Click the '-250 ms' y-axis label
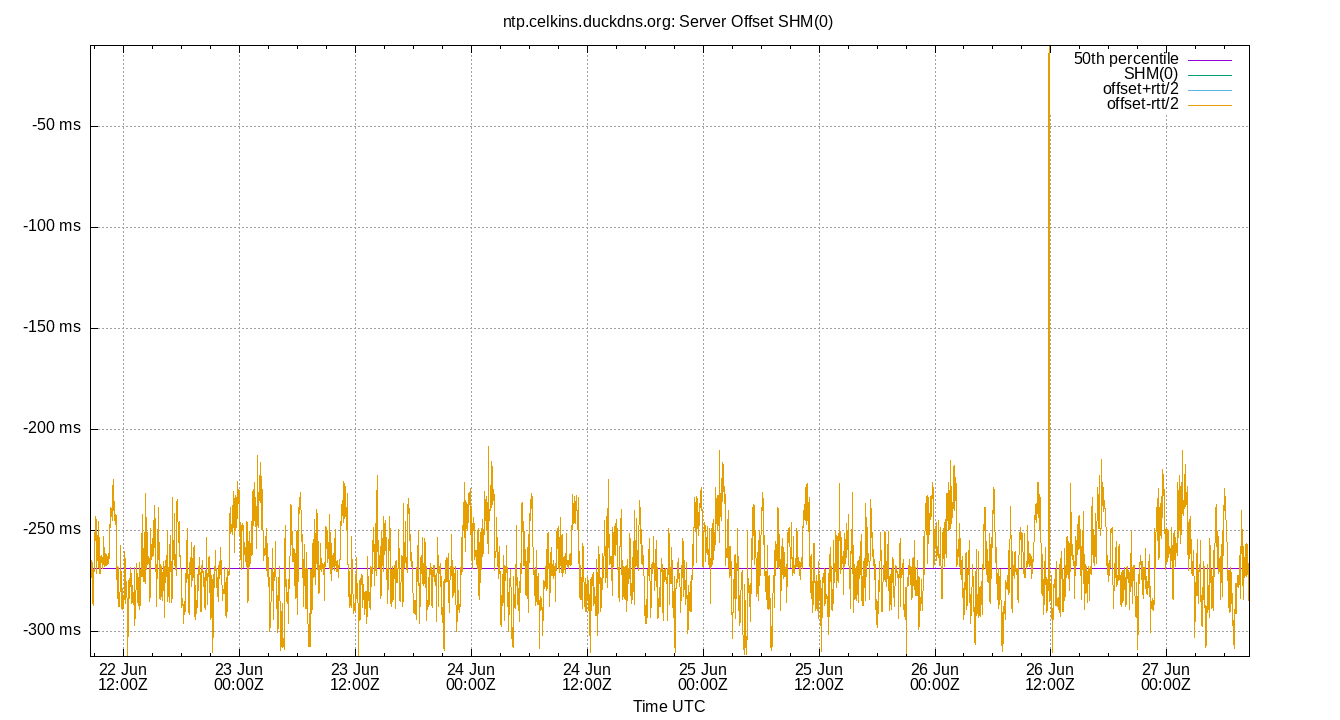This screenshot has width=1340, height=720. [x=52, y=529]
